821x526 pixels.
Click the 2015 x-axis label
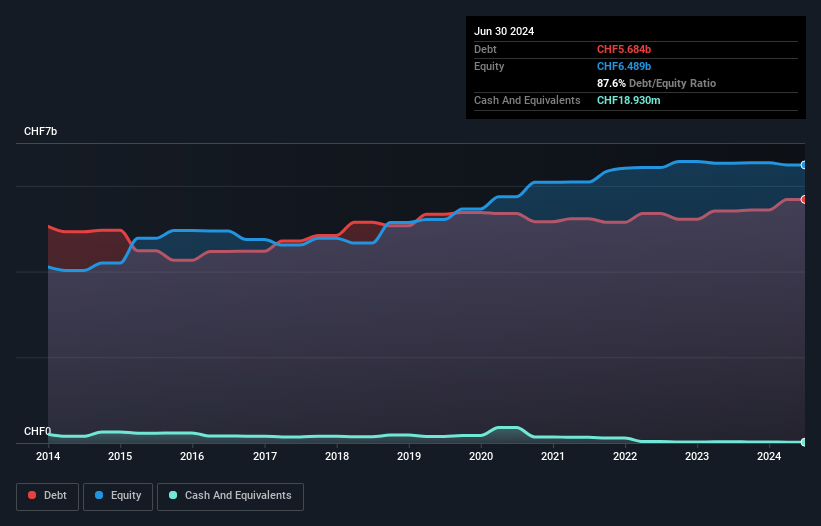click(120, 456)
